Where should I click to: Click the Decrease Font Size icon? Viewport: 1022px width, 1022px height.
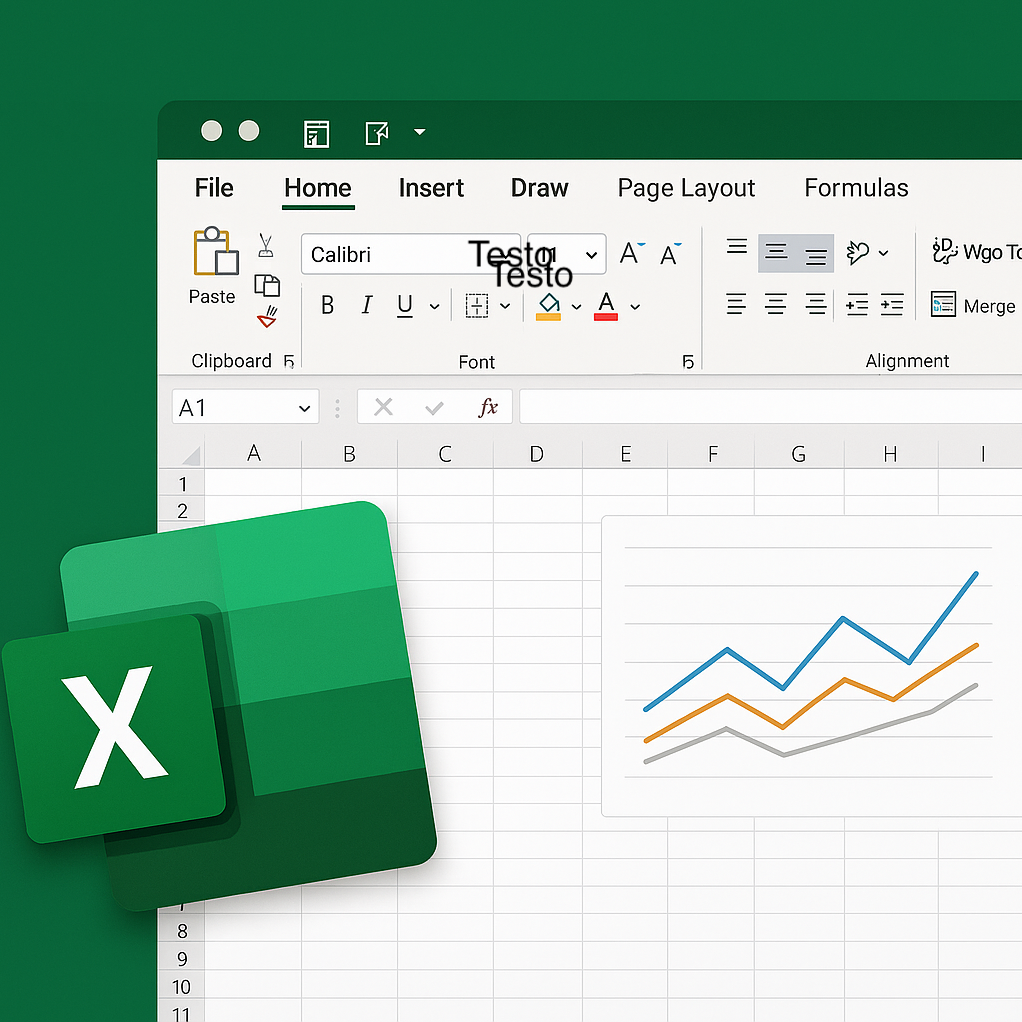coord(671,254)
